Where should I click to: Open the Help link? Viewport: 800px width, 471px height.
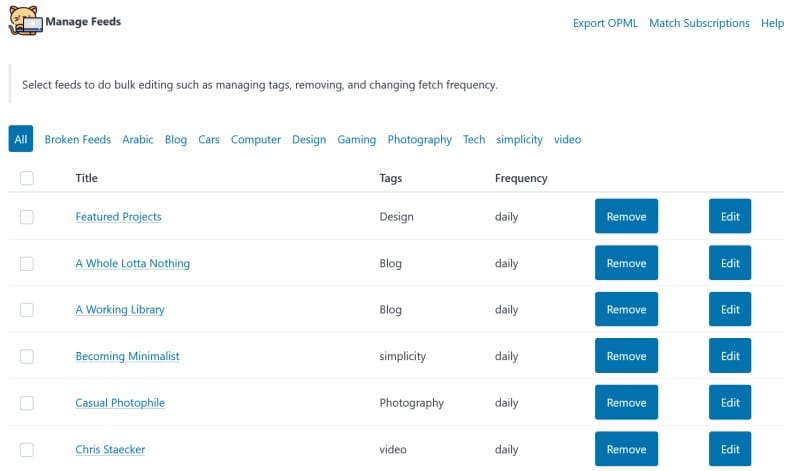point(772,23)
